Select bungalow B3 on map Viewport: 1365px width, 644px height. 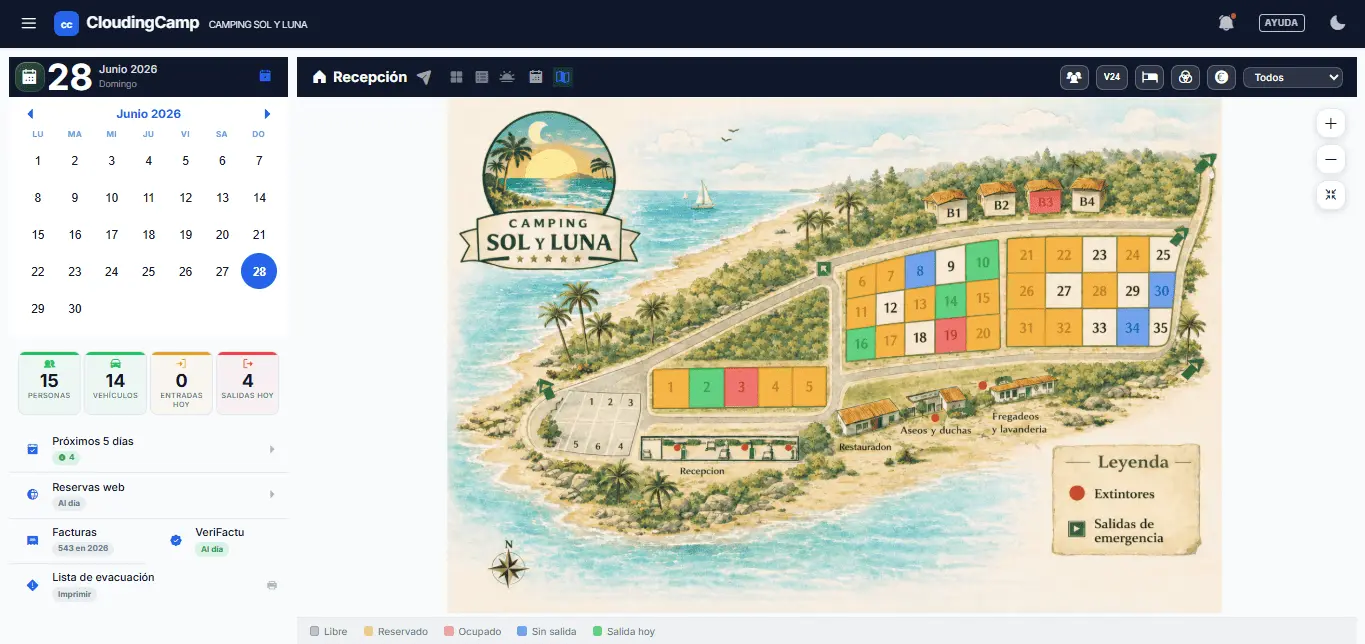tap(1046, 203)
